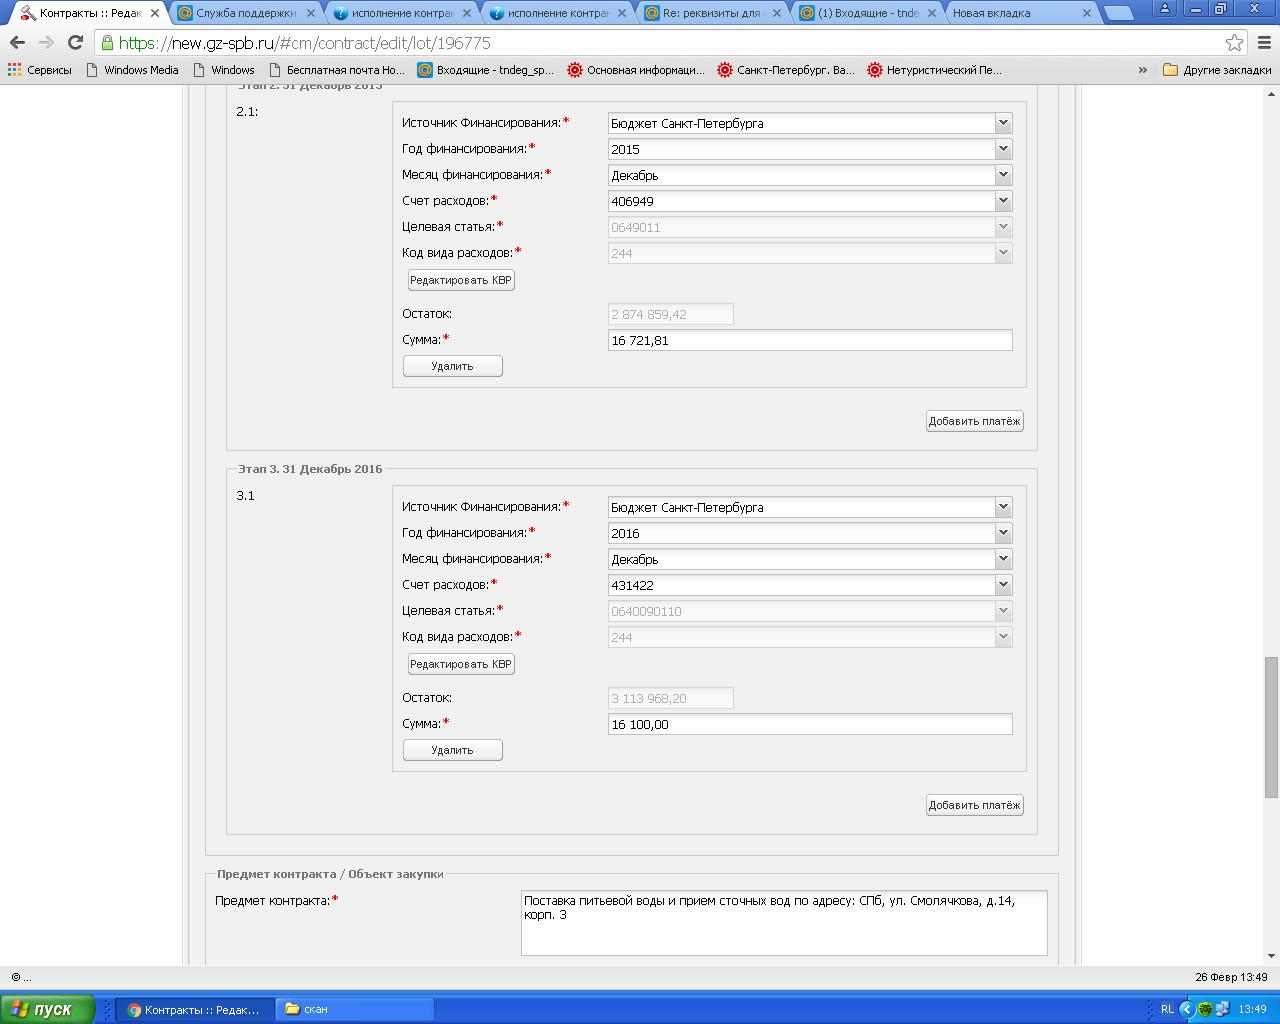Open the Санкт-Петербург bookmark
Screen dimensions: 1280x1024
pyautogui.click(x=786, y=70)
